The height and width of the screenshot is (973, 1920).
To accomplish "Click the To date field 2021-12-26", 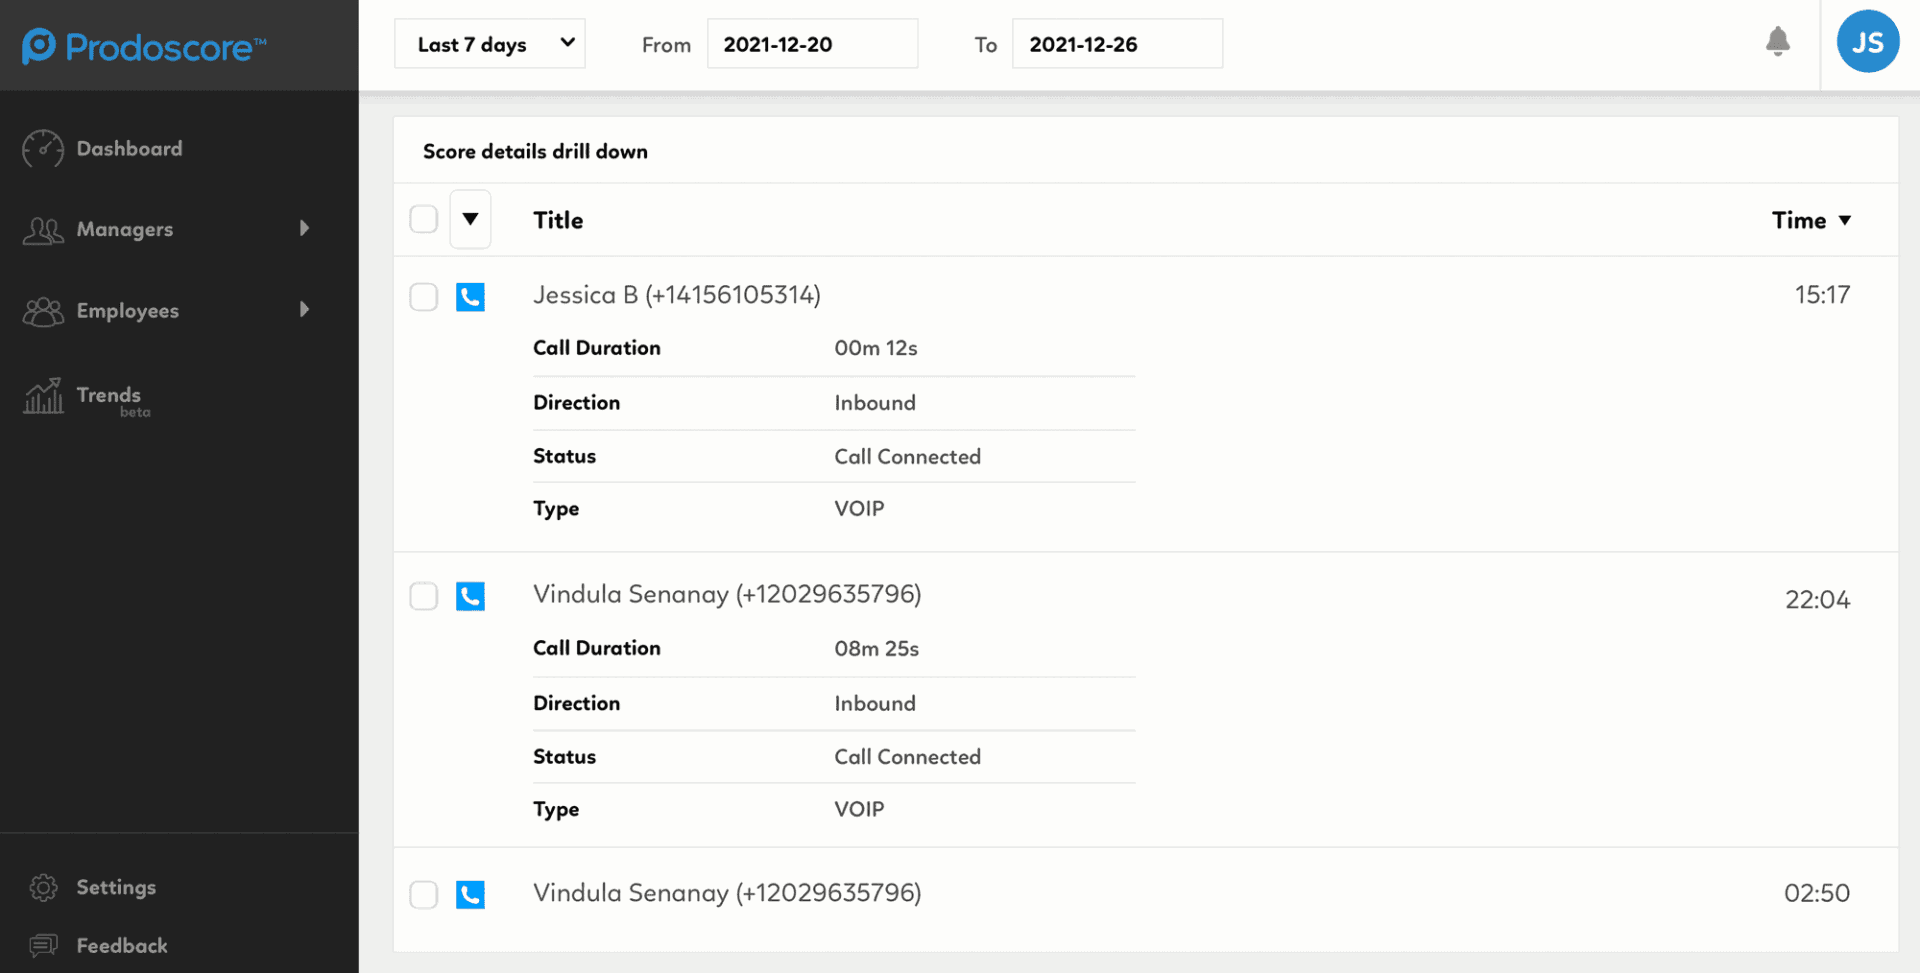I will [1117, 44].
